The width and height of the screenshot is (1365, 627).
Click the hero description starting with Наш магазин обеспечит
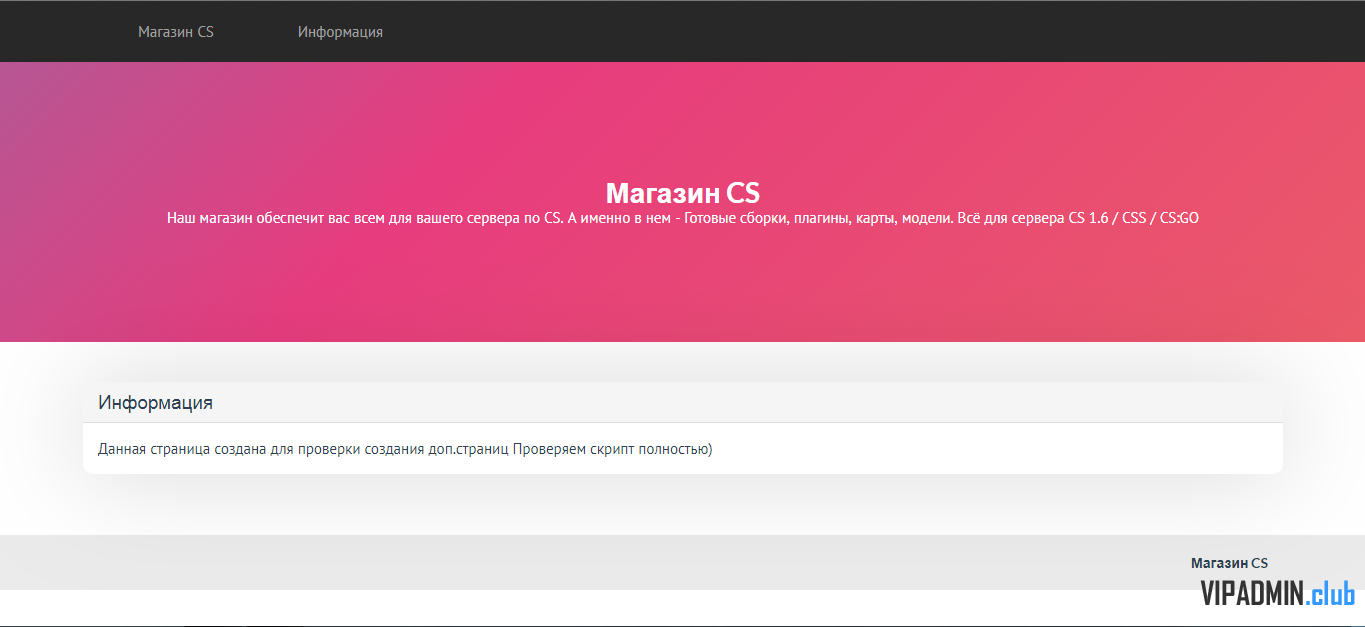(683, 217)
